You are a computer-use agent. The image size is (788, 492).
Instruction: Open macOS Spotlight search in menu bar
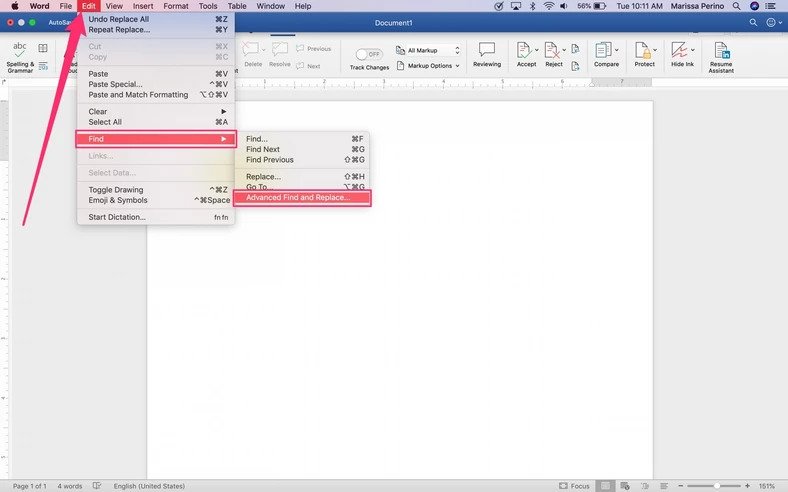click(736, 6)
